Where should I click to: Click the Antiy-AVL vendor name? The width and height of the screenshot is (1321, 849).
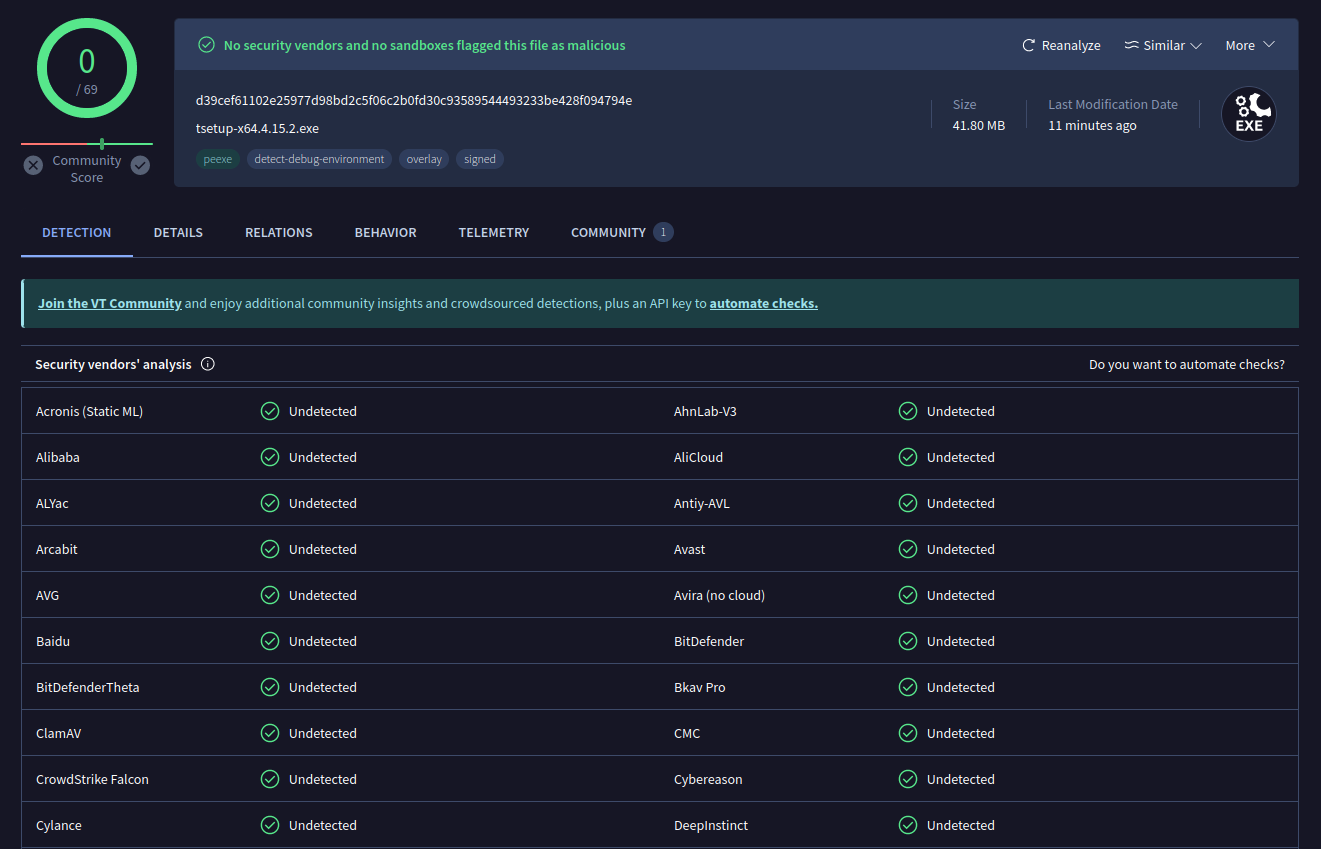click(702, 503)
